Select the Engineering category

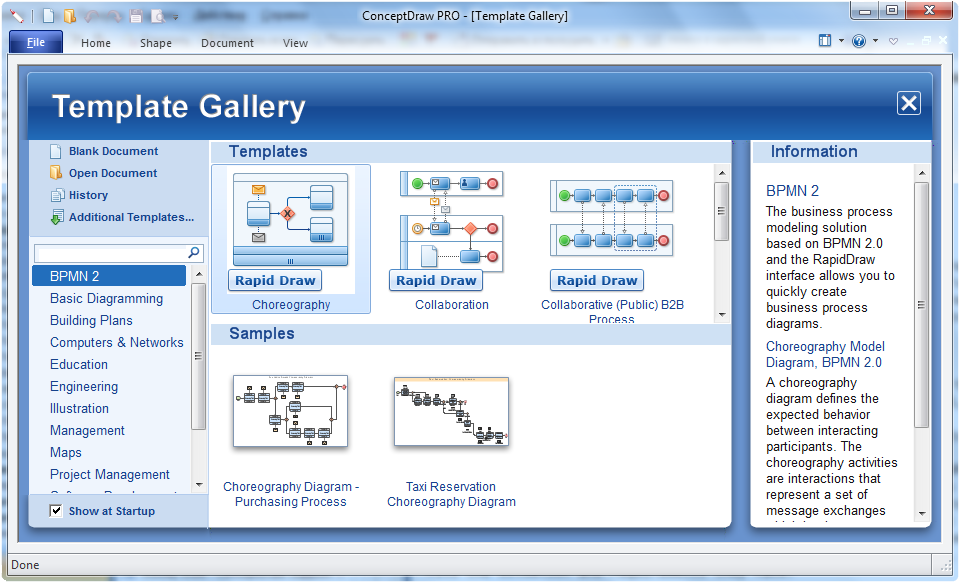(84, 386)
